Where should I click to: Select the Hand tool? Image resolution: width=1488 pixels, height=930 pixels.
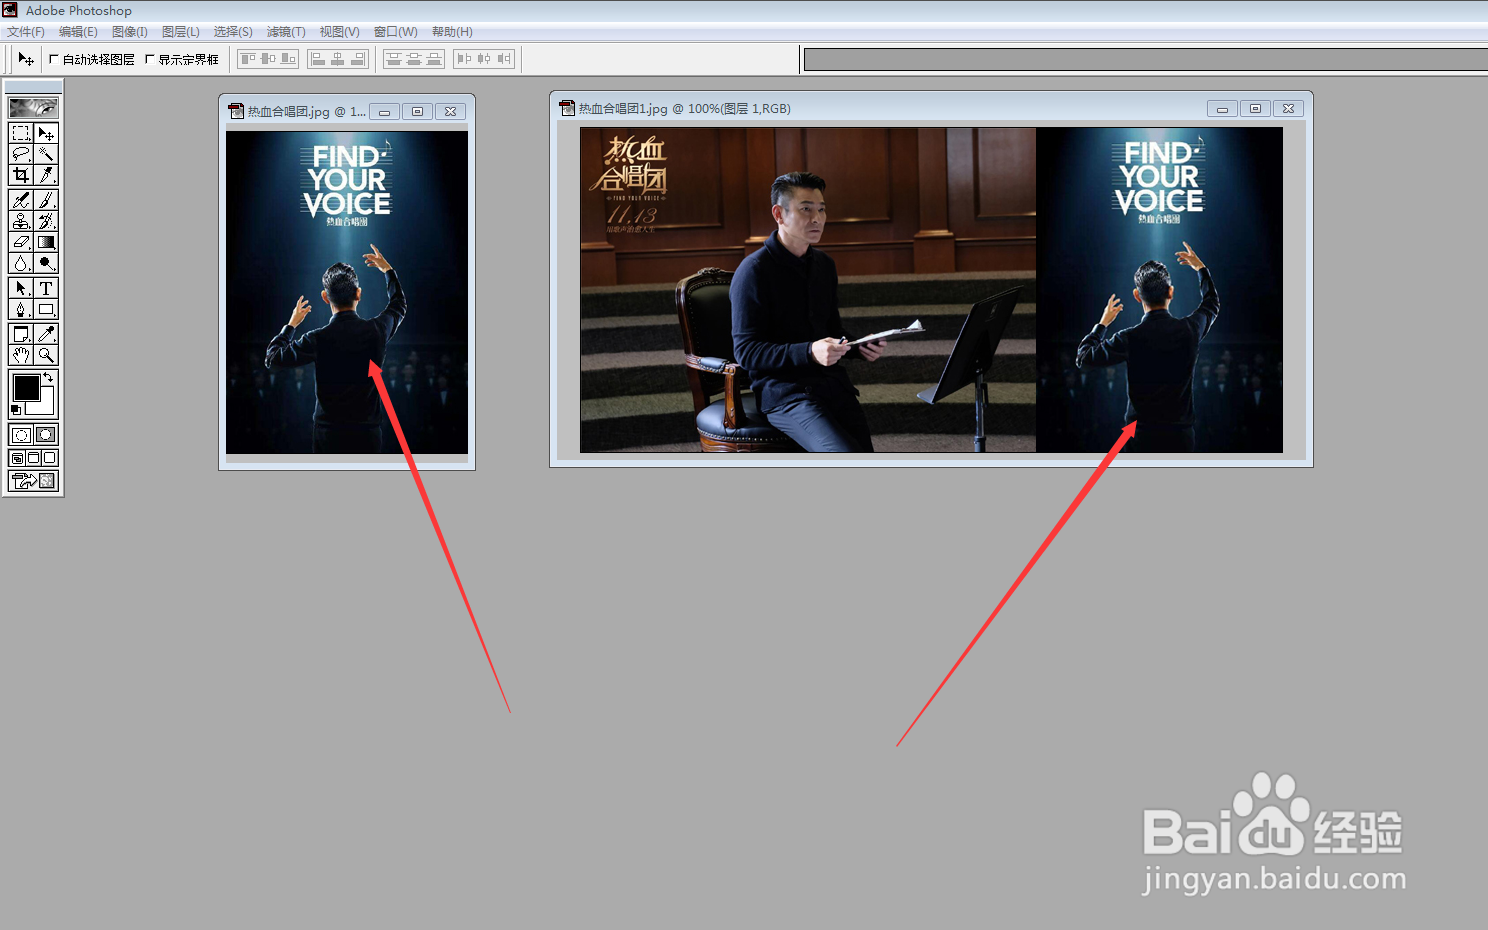21,355
